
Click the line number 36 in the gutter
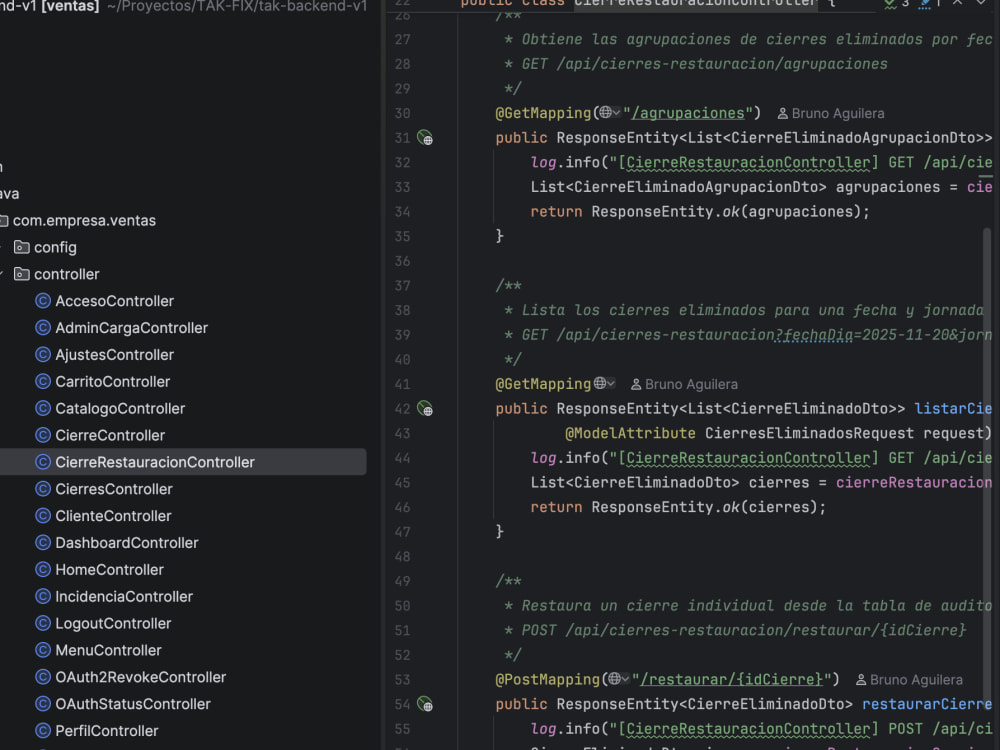pyautogui.click(x=402, y=261)
